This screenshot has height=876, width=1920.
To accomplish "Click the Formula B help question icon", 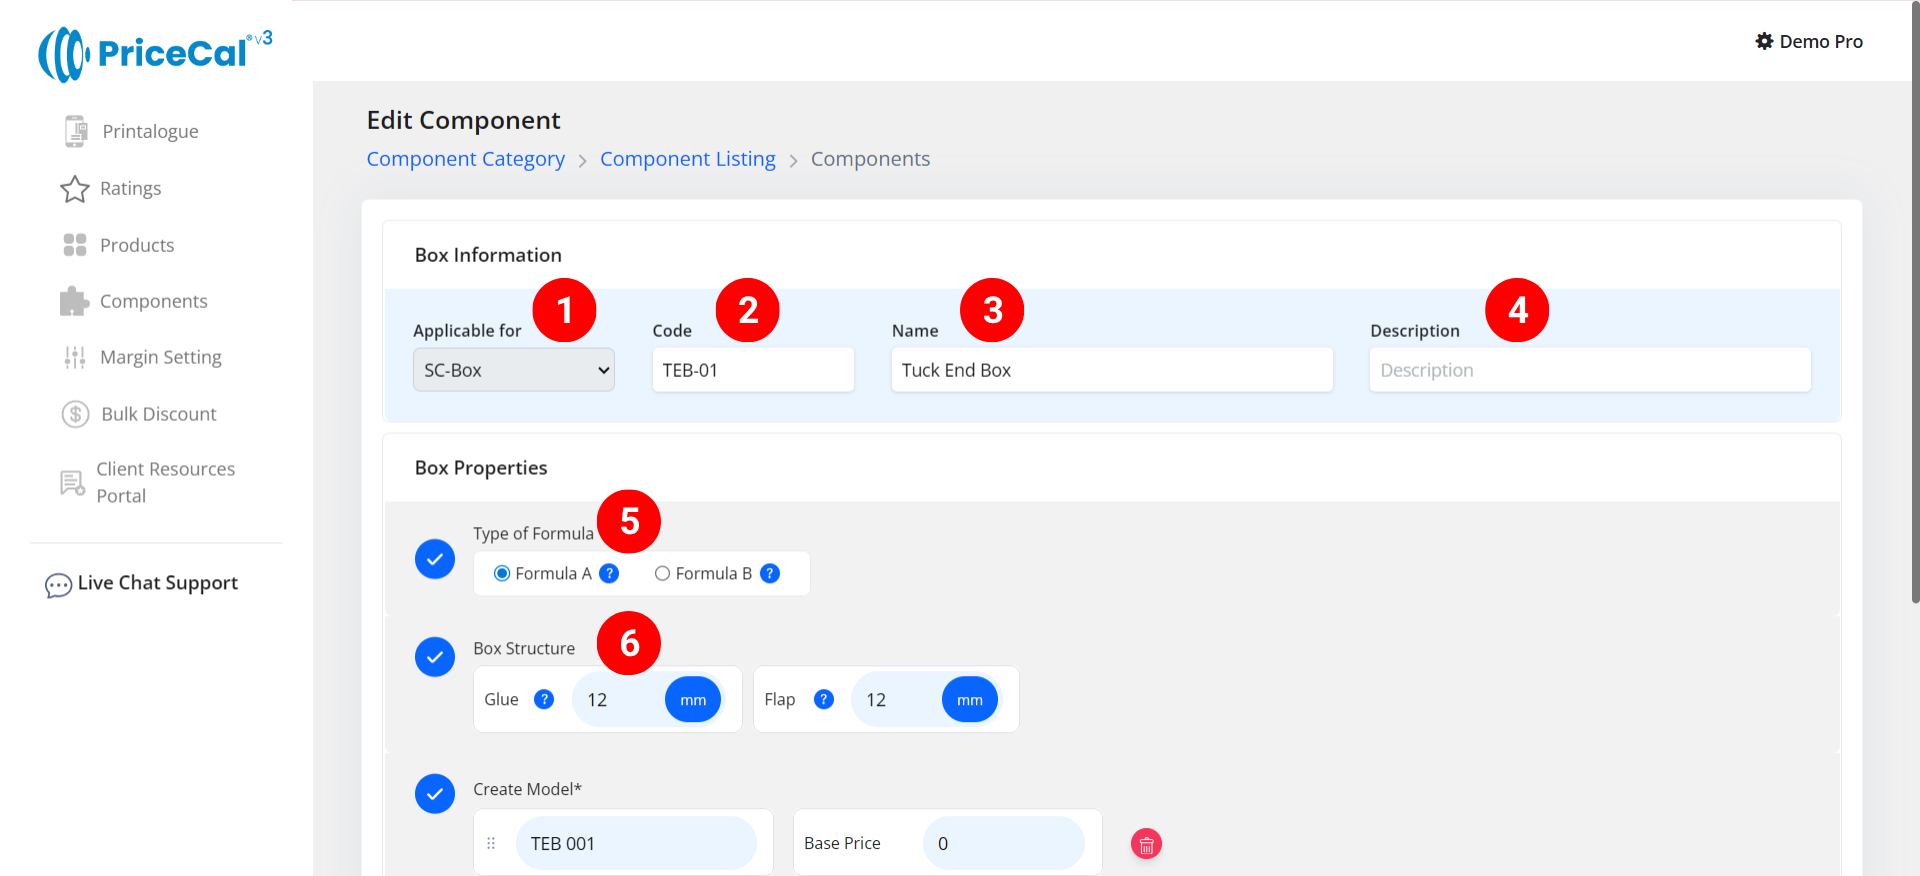I will click(770, 573).
